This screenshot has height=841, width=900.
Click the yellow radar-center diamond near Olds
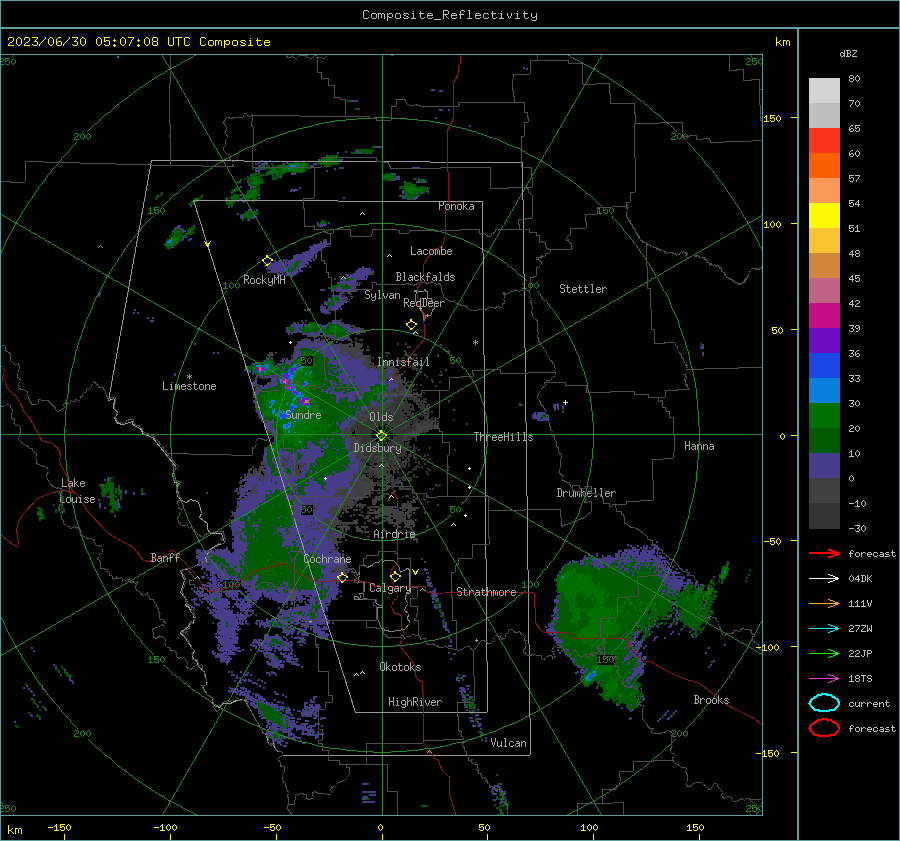[381, 436]
